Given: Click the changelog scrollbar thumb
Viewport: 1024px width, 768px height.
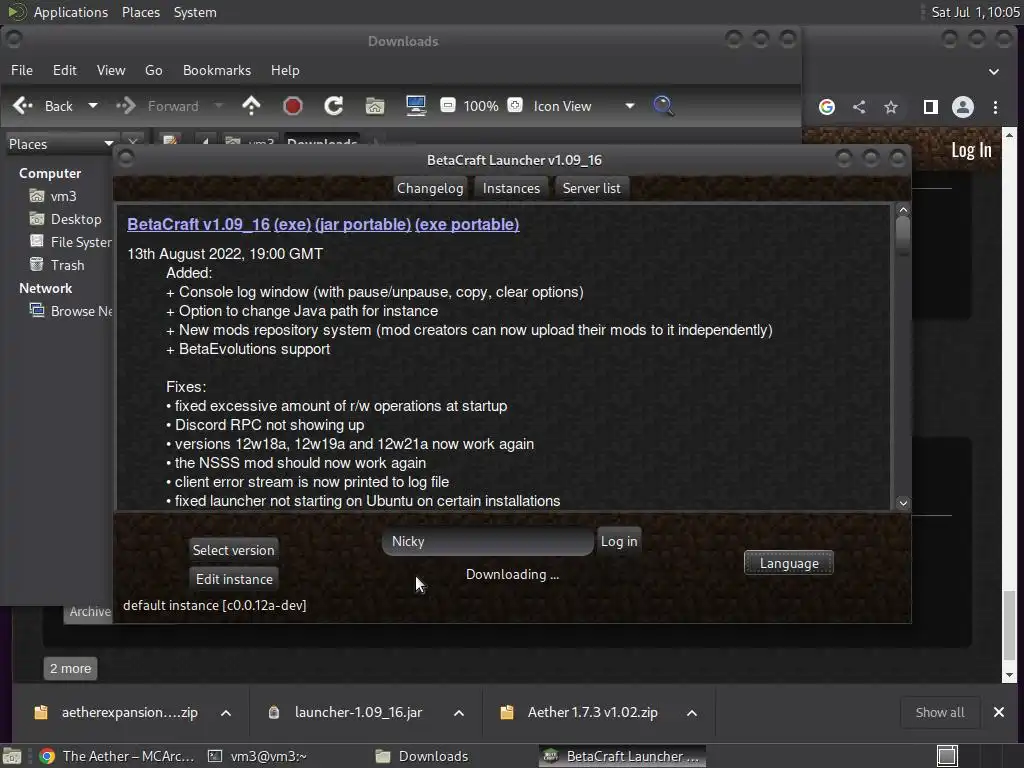Looking at the screenshot, I should pos(903,234).
